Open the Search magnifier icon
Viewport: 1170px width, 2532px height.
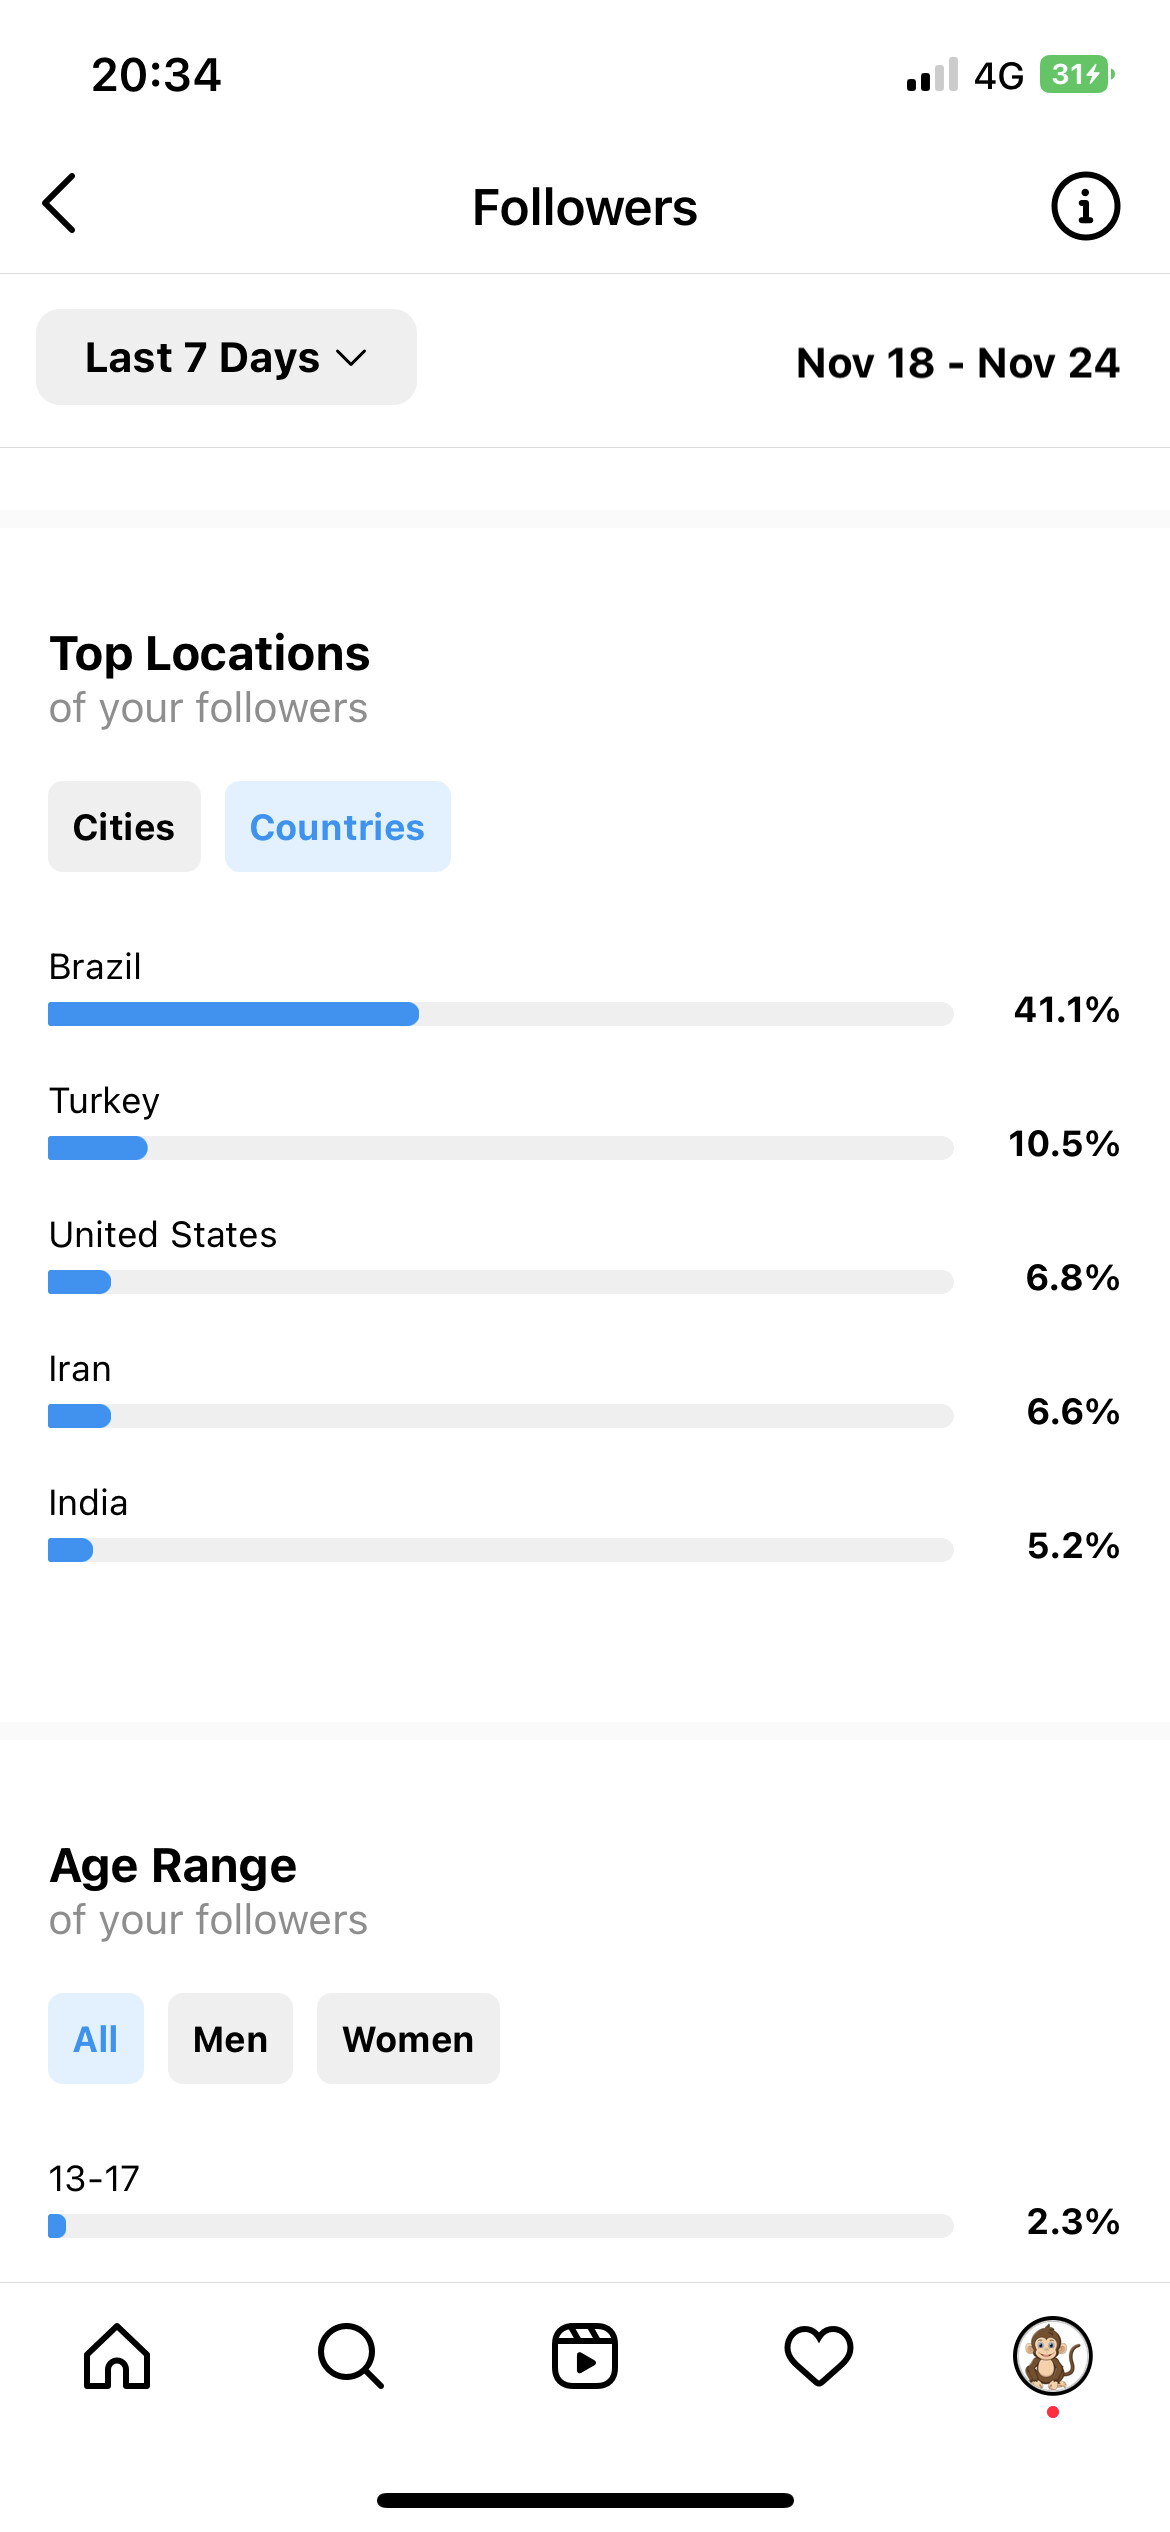[x=350, y=2356]
